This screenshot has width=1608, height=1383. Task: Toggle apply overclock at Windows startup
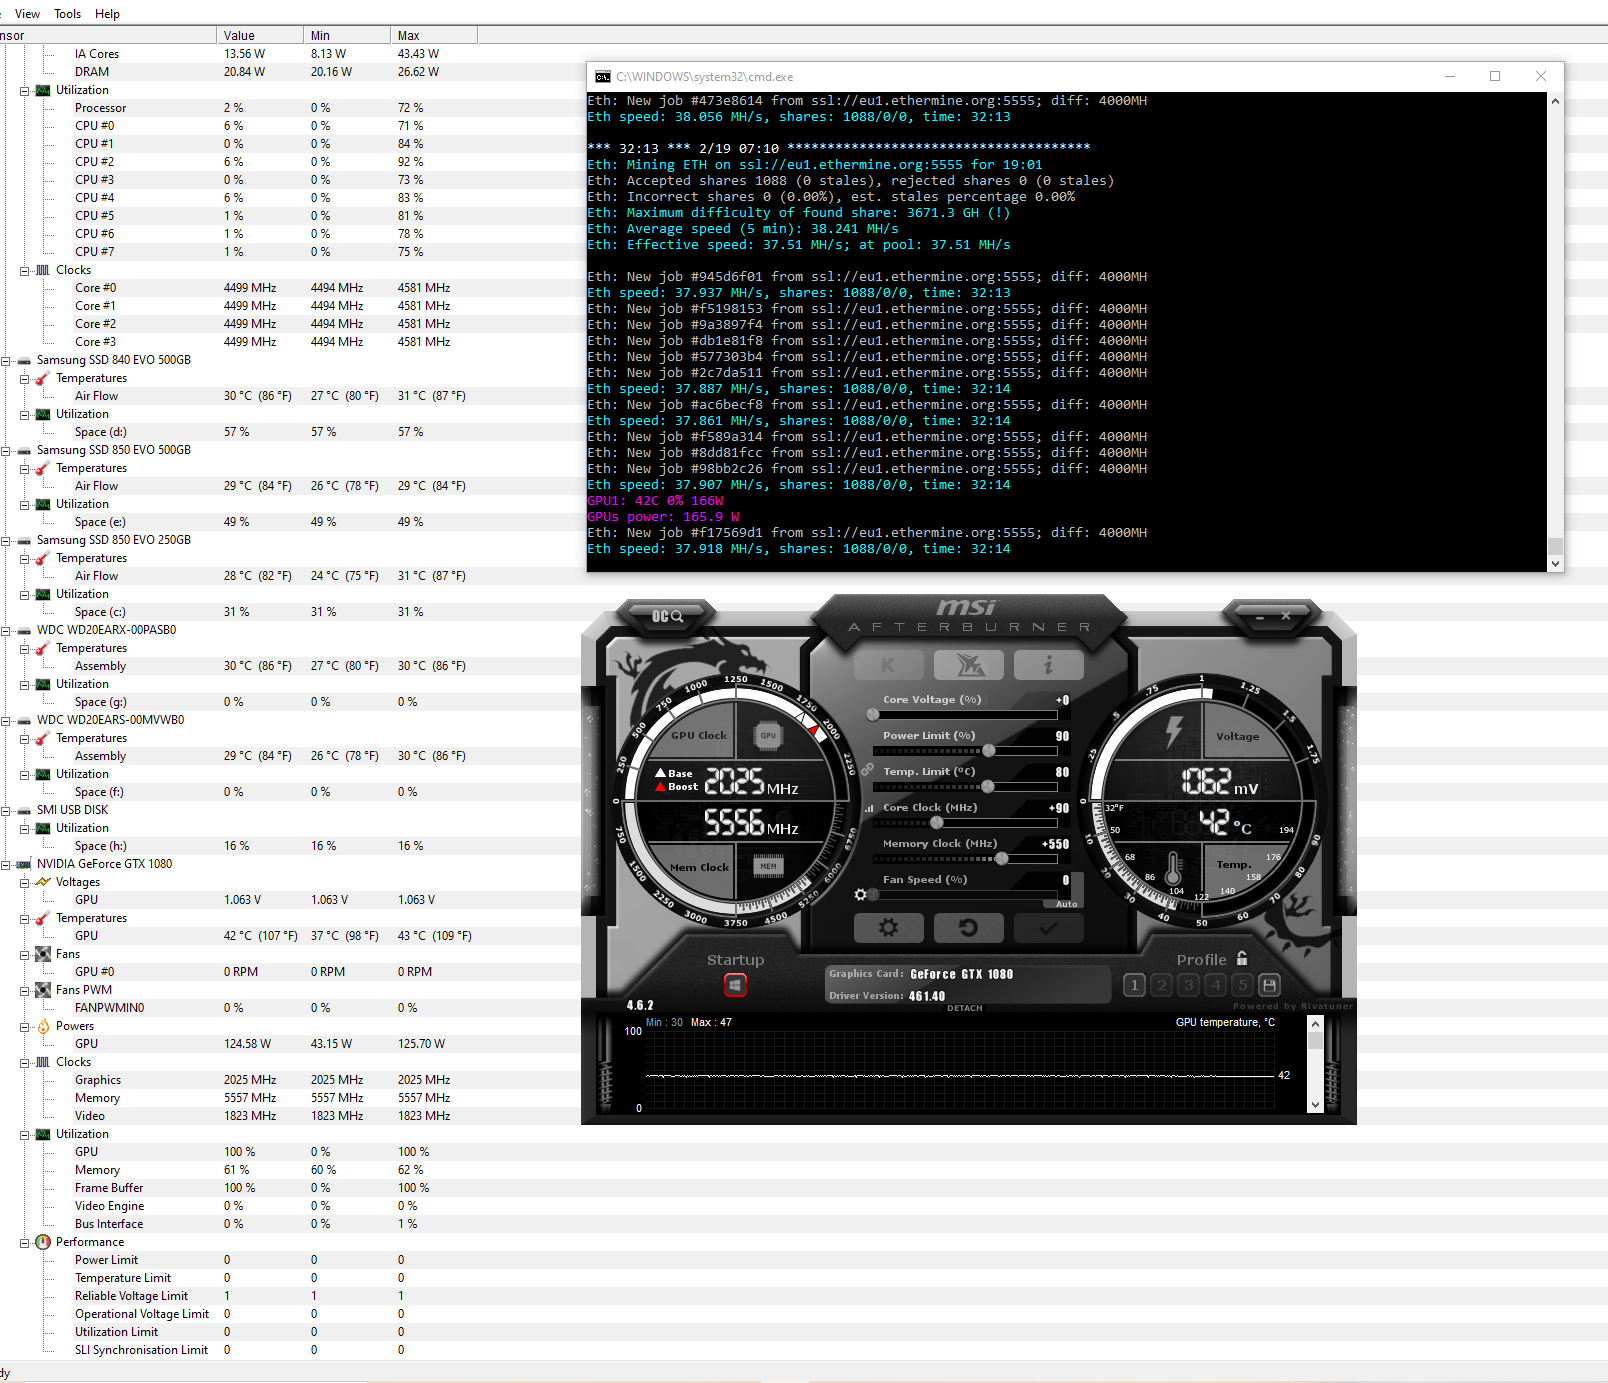pos(735,985)
